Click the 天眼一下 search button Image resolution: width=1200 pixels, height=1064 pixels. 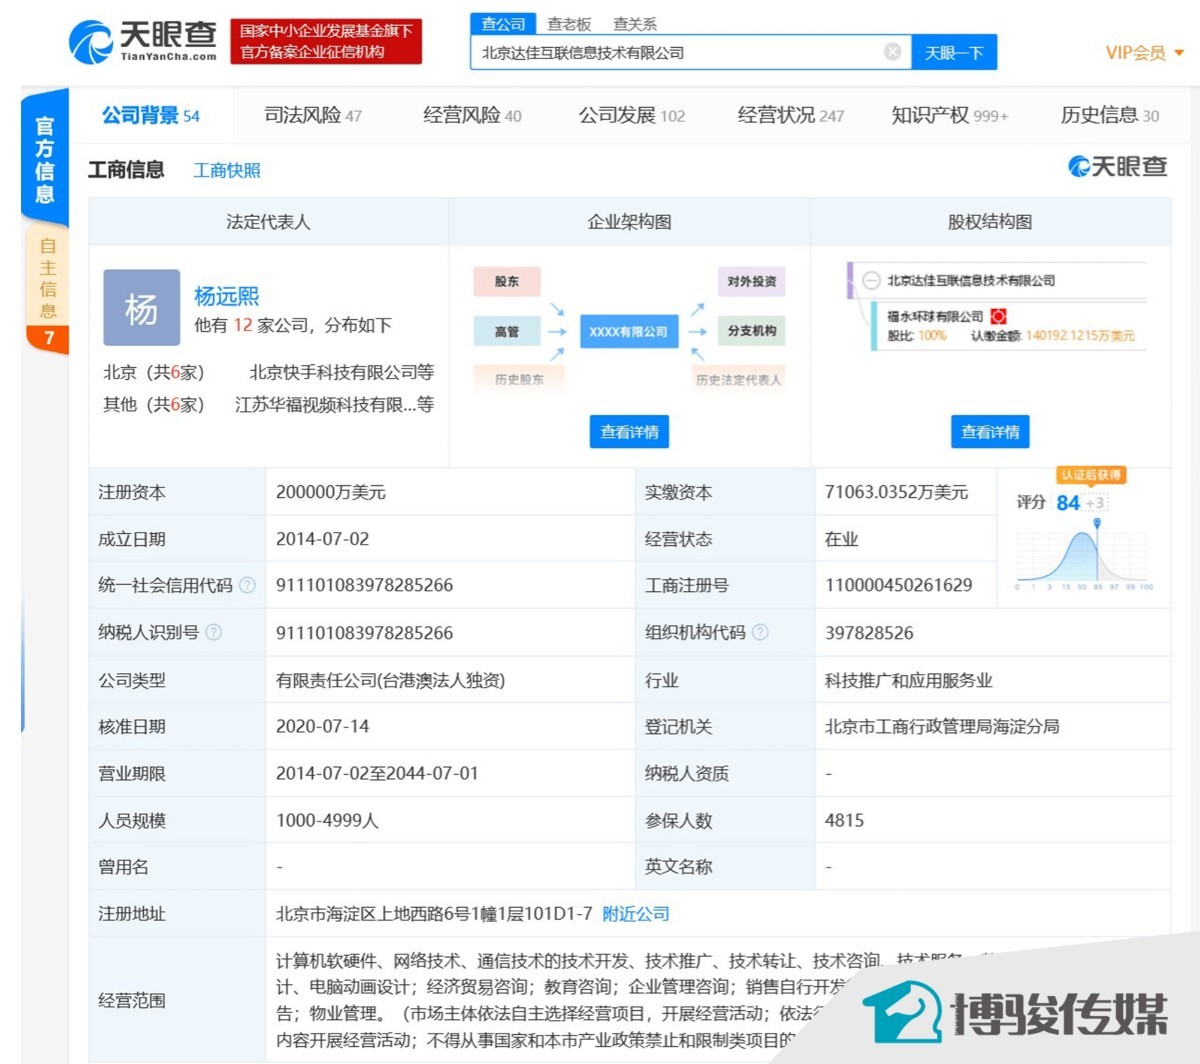pos(954,52)
